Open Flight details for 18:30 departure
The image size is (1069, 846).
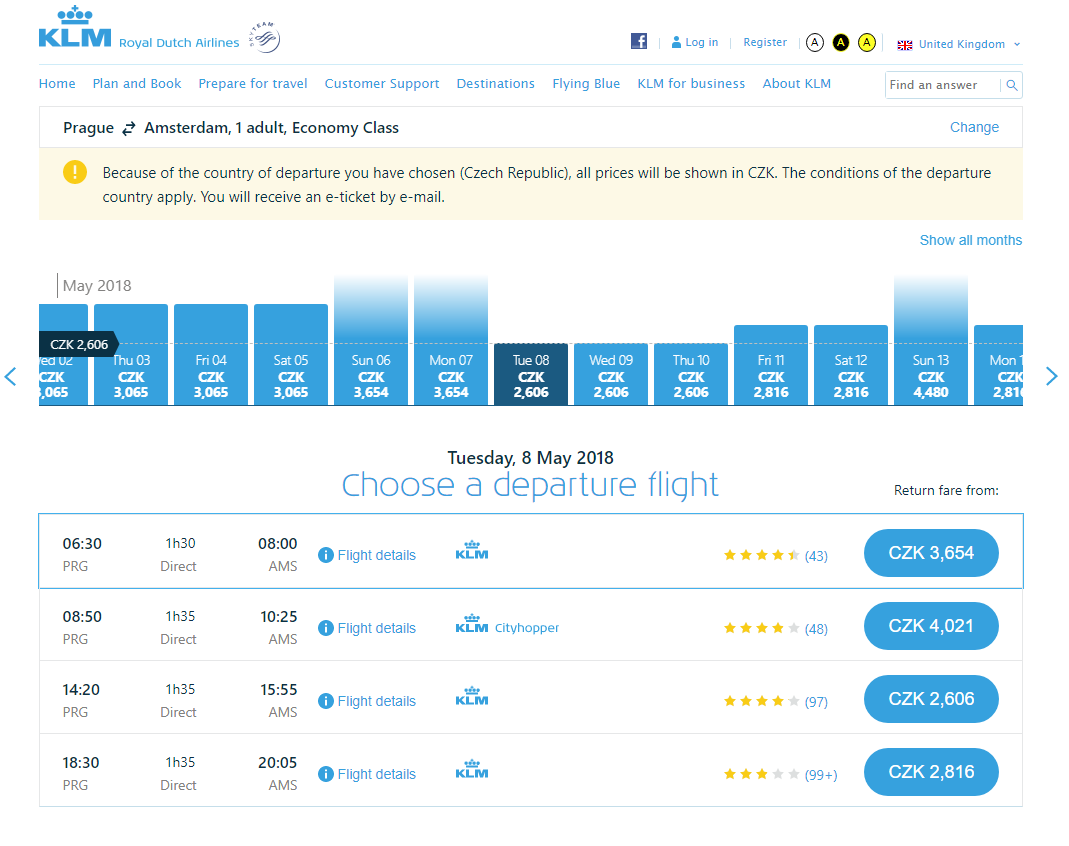pos(376,774)
